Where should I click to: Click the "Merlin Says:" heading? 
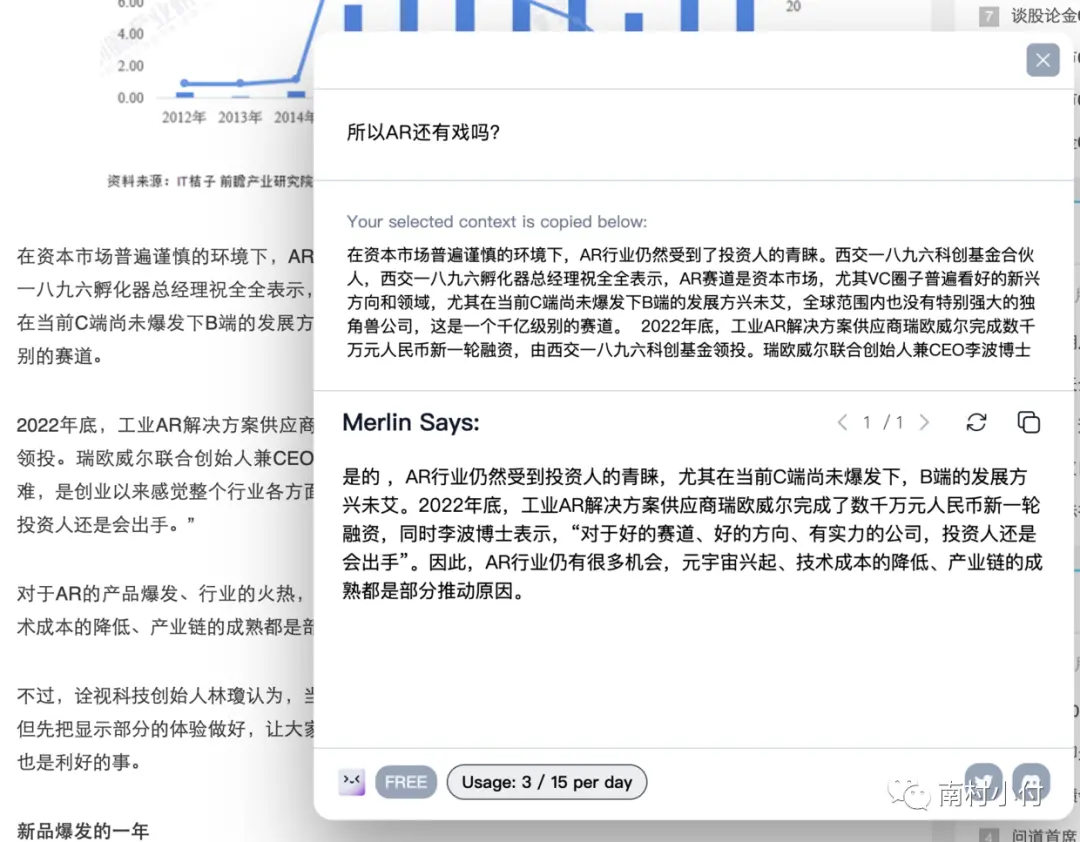411,423
